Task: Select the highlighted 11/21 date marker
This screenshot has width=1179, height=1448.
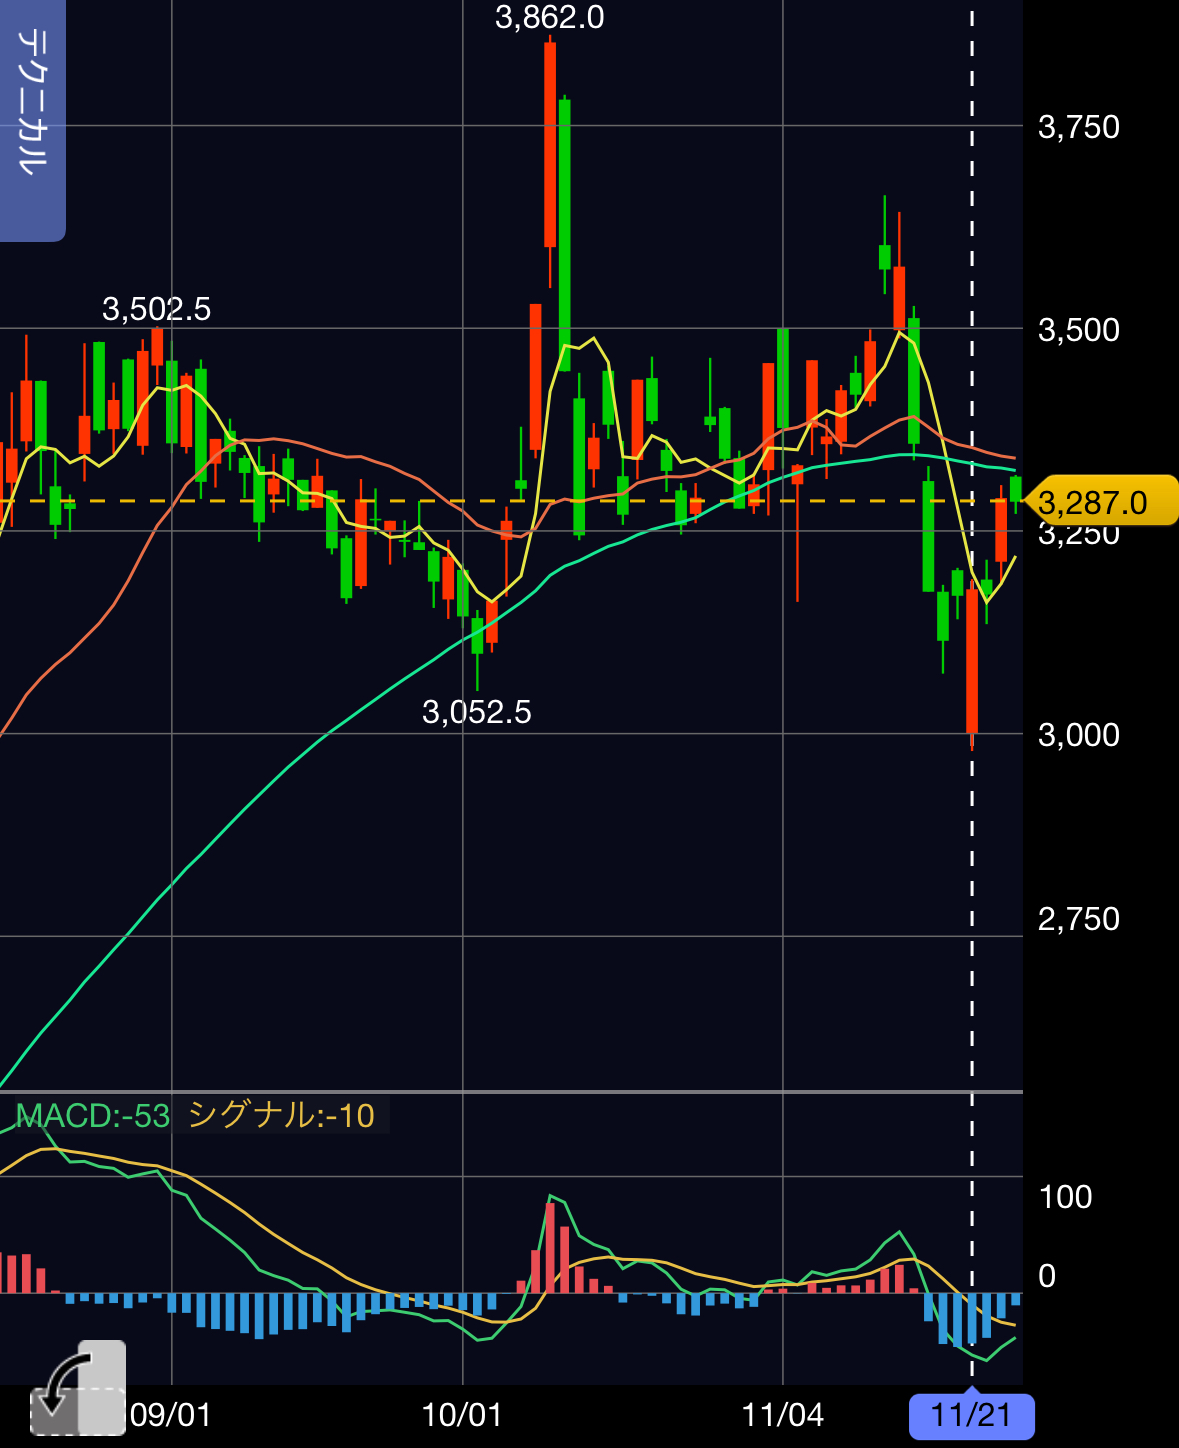Action: pyautogui.click(x=971, y=1415)
